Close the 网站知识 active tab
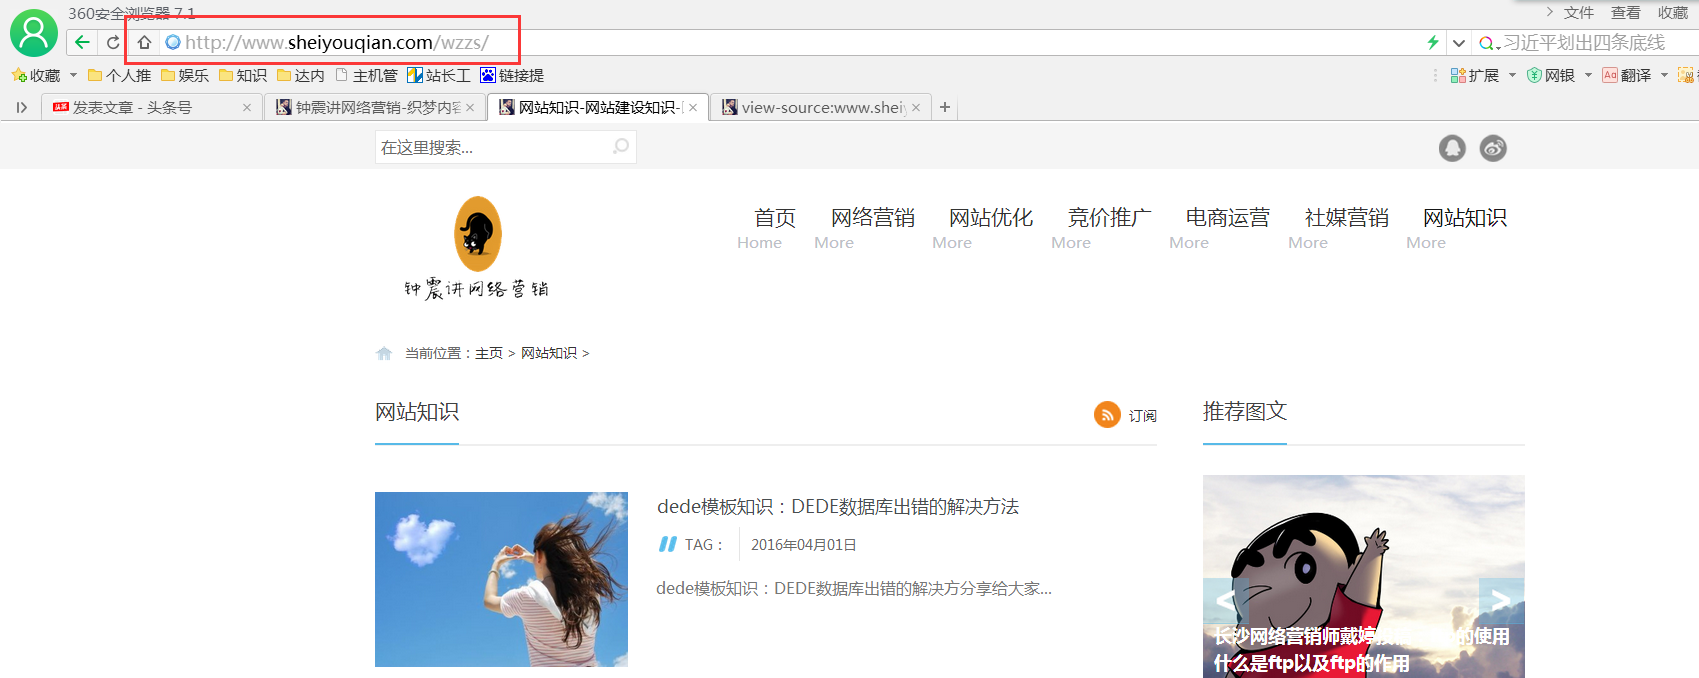This screenshot has height=678, width=1699. click(693, 107)
